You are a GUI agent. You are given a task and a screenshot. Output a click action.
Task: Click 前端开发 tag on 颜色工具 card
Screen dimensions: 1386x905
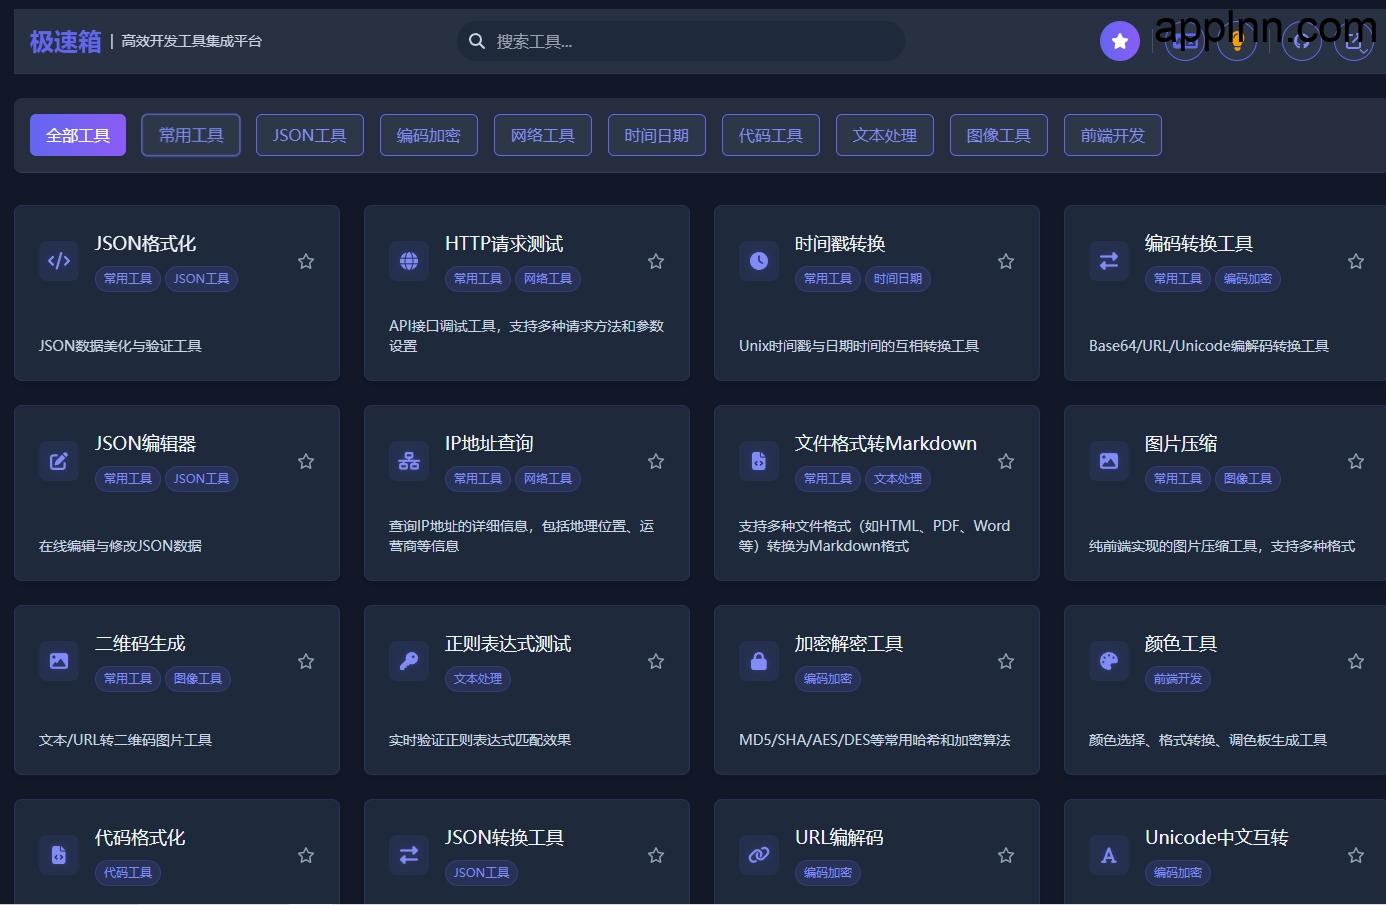tap(1178, 679)
